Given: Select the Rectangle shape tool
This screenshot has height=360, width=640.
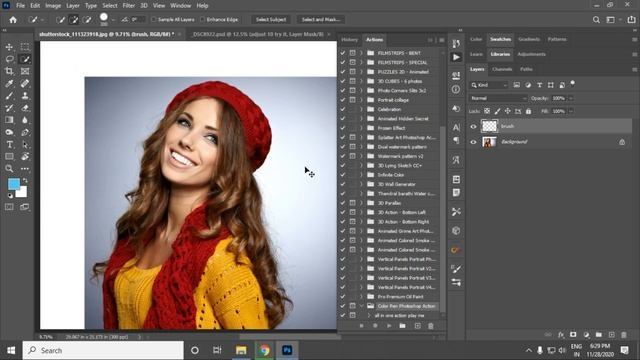Looking at the screenshot, I should pos(9,156).
